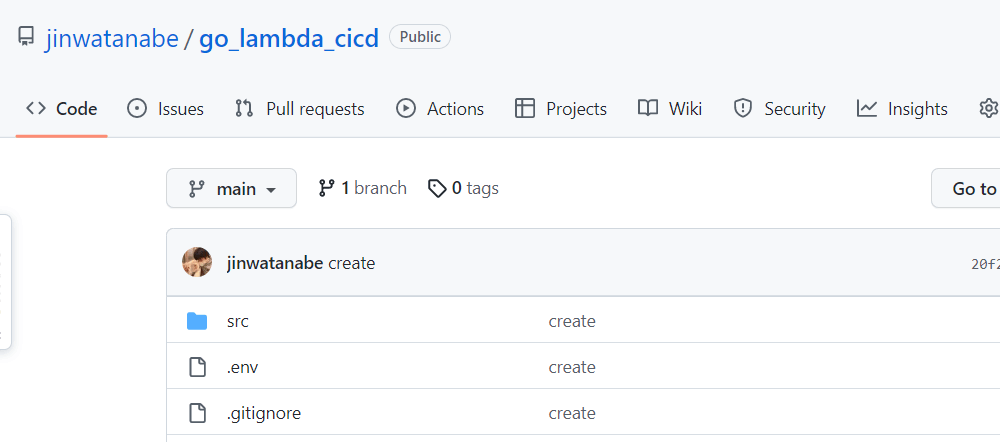Open the Insights tab
The height and width of the screenshot is (442, 1000).
click(902, 109)
